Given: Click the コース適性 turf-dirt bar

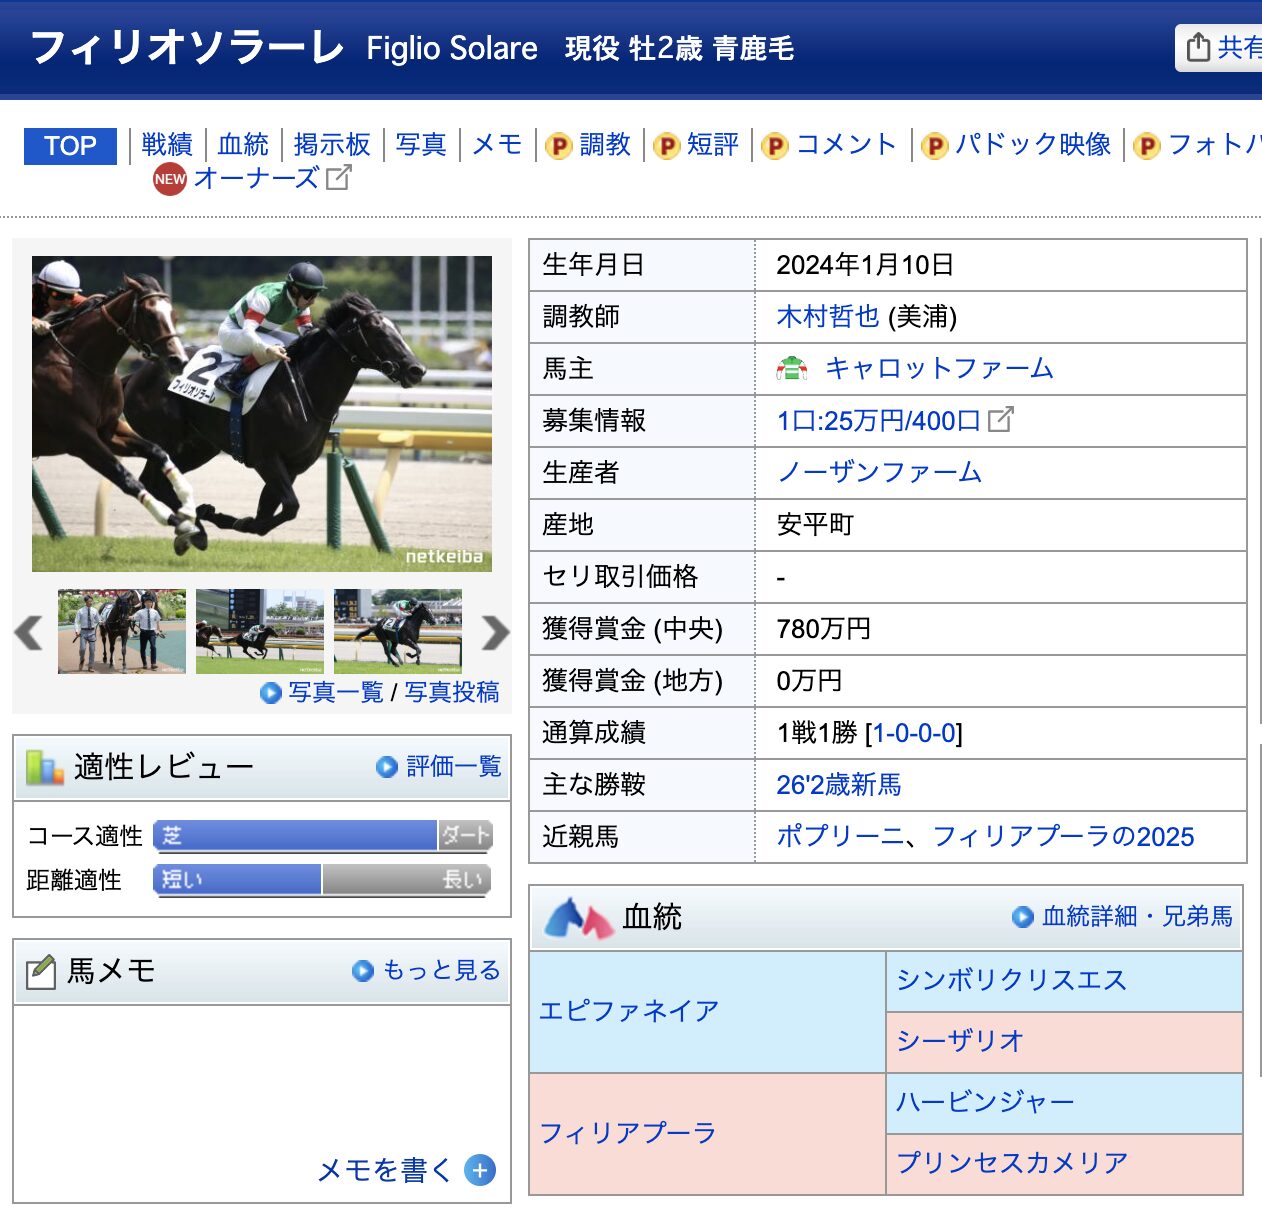Looking at the screenshot, I should 323,836.
